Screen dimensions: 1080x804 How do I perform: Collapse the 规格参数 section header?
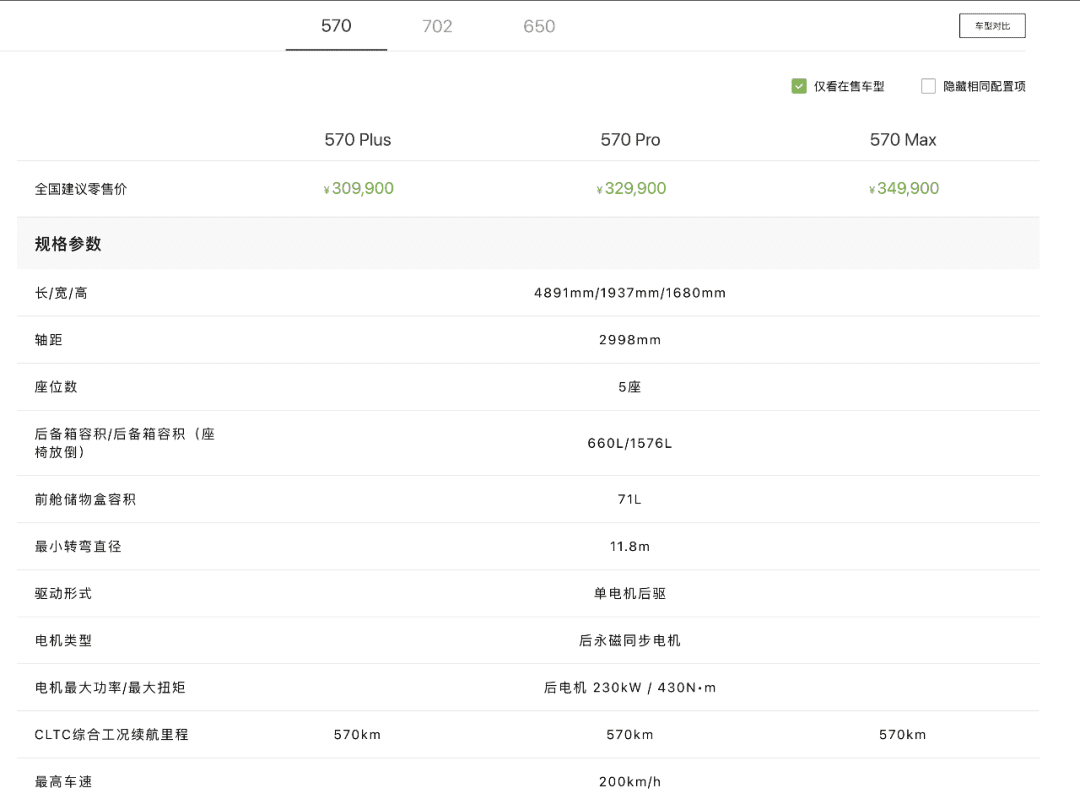[x=68, y=244]
